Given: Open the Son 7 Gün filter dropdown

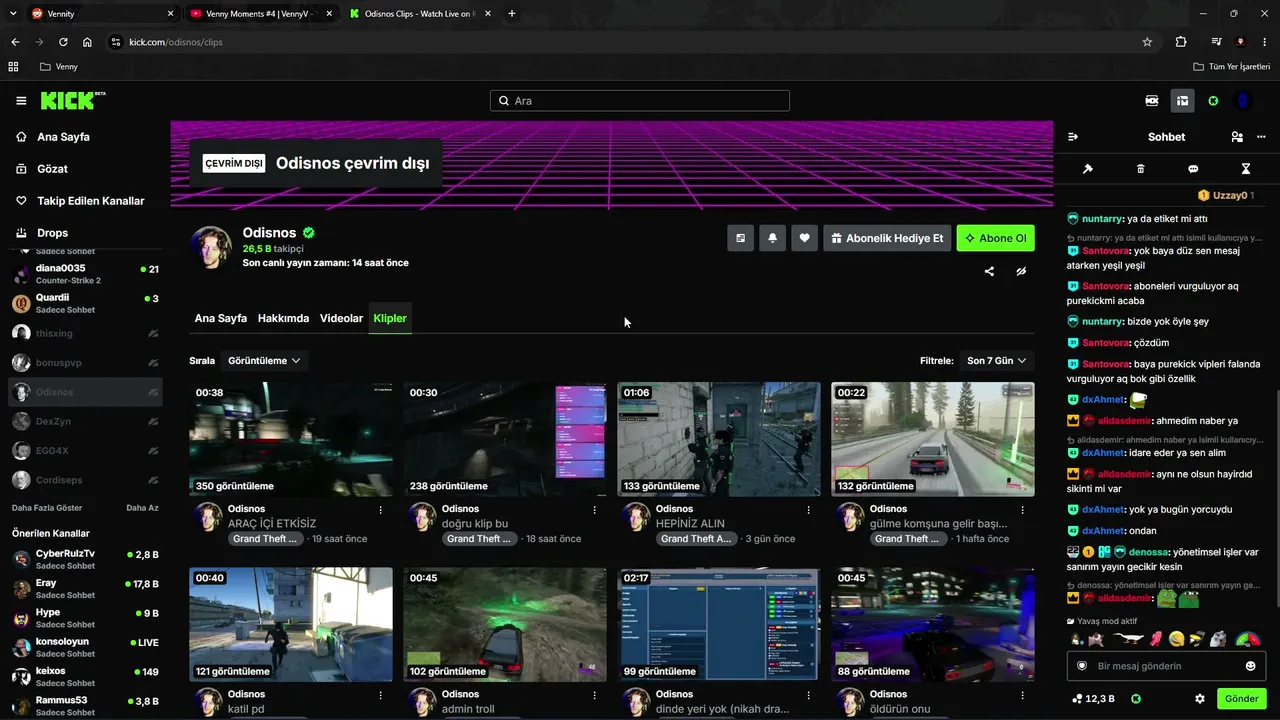Looking at the screenshot, I should click(x=996, y=360).
